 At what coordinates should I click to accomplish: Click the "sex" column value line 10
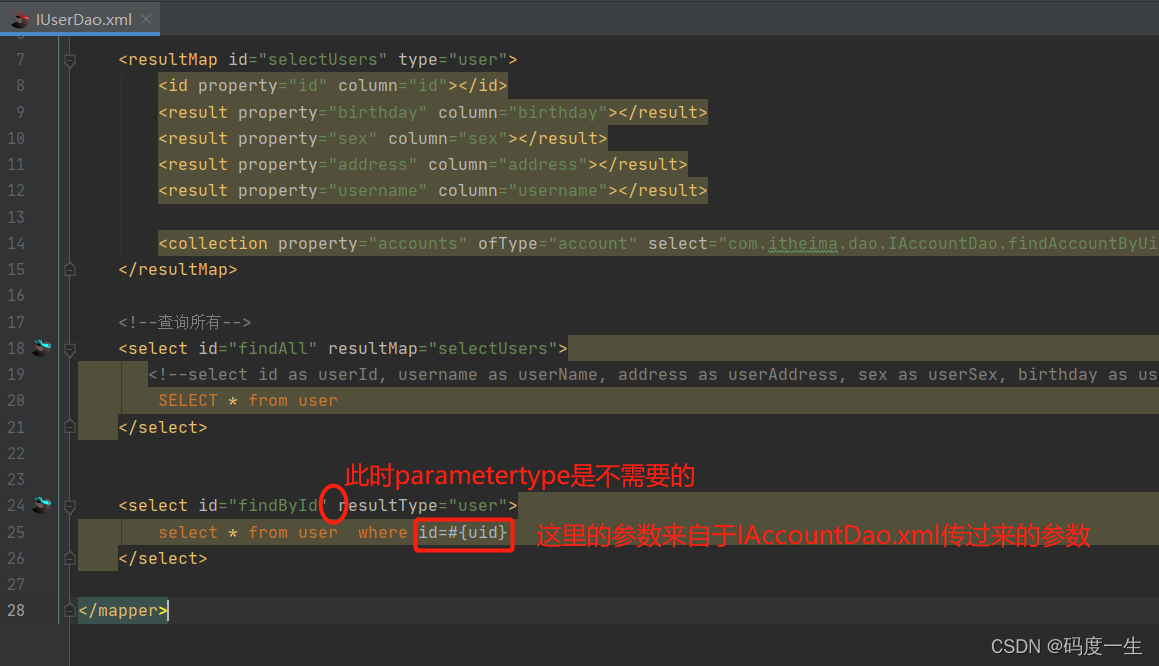pos(483,138)
